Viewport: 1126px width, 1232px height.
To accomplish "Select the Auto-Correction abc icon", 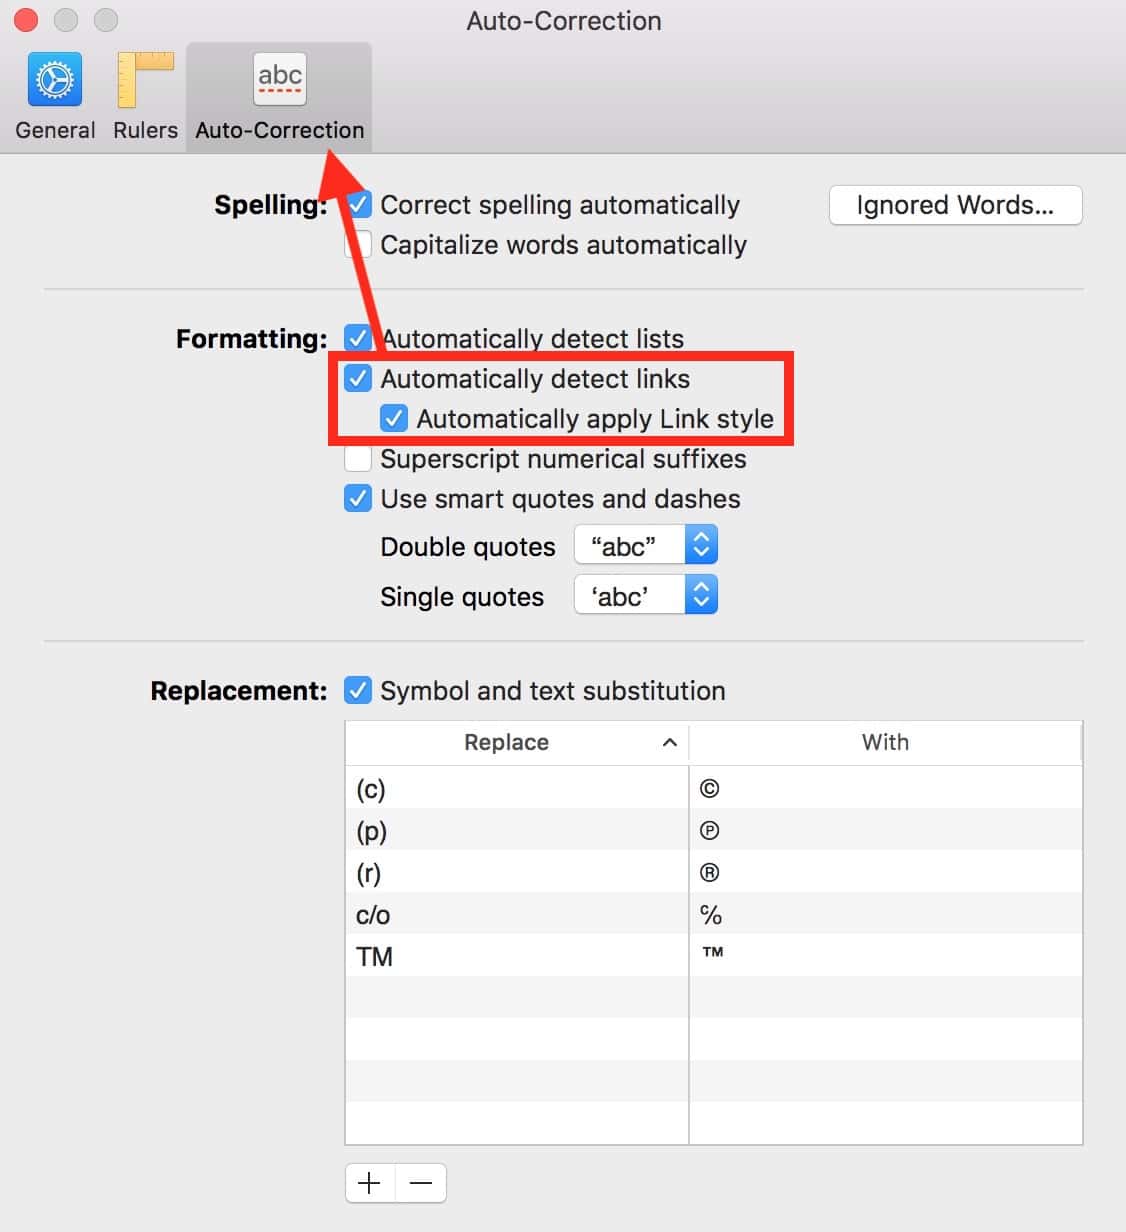I will (279, 80).
